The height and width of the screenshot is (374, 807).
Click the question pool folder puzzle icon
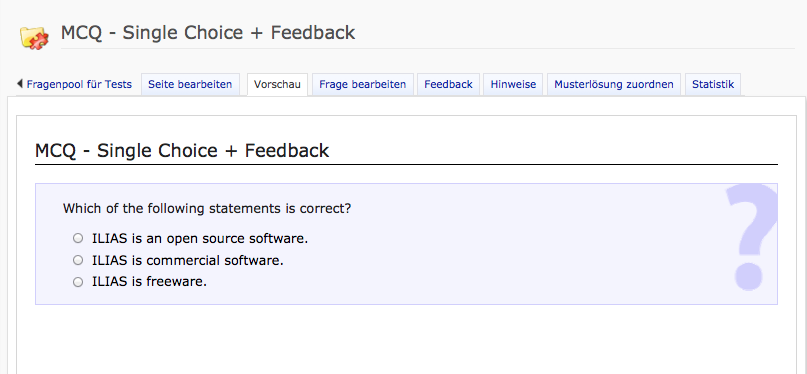tap(34, 37)
